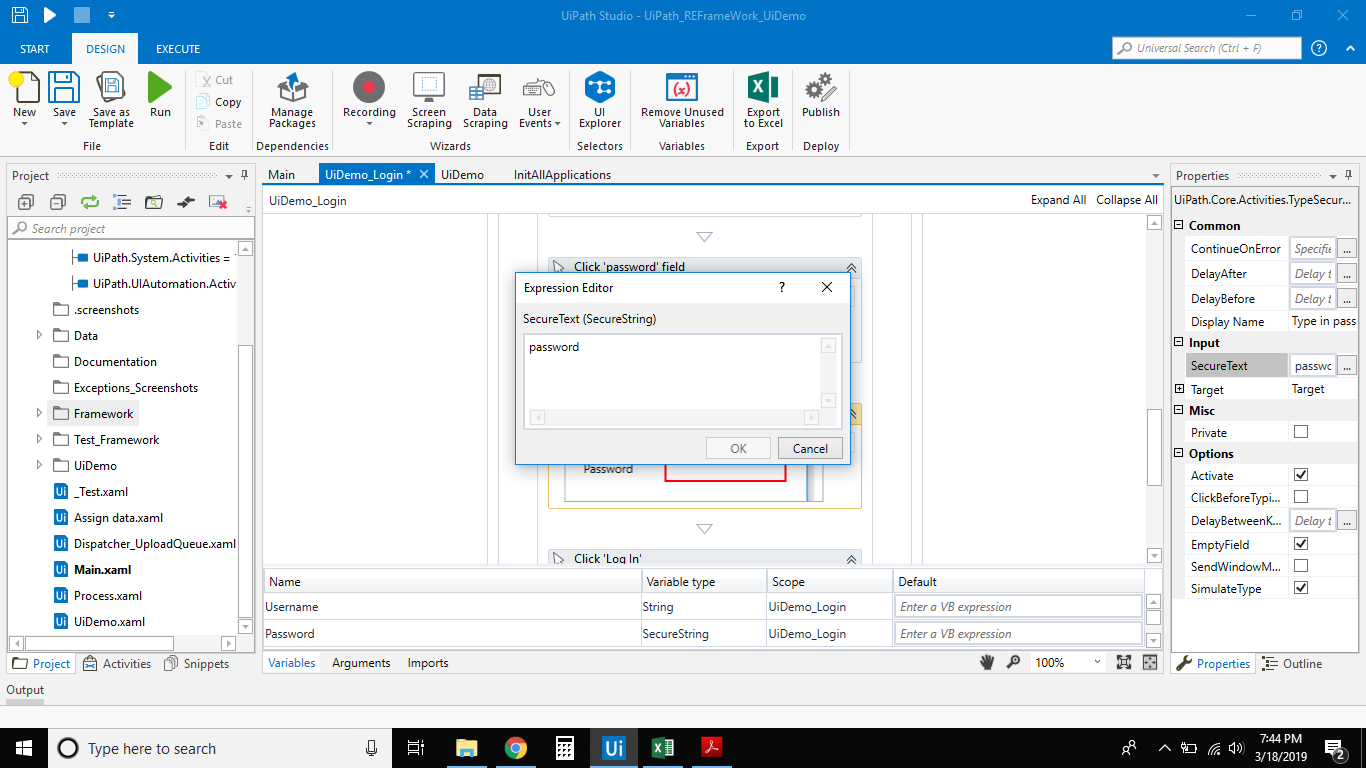1366x768 pixels.
Task: Select Export to Excel
Action: (x=763, y=100)
